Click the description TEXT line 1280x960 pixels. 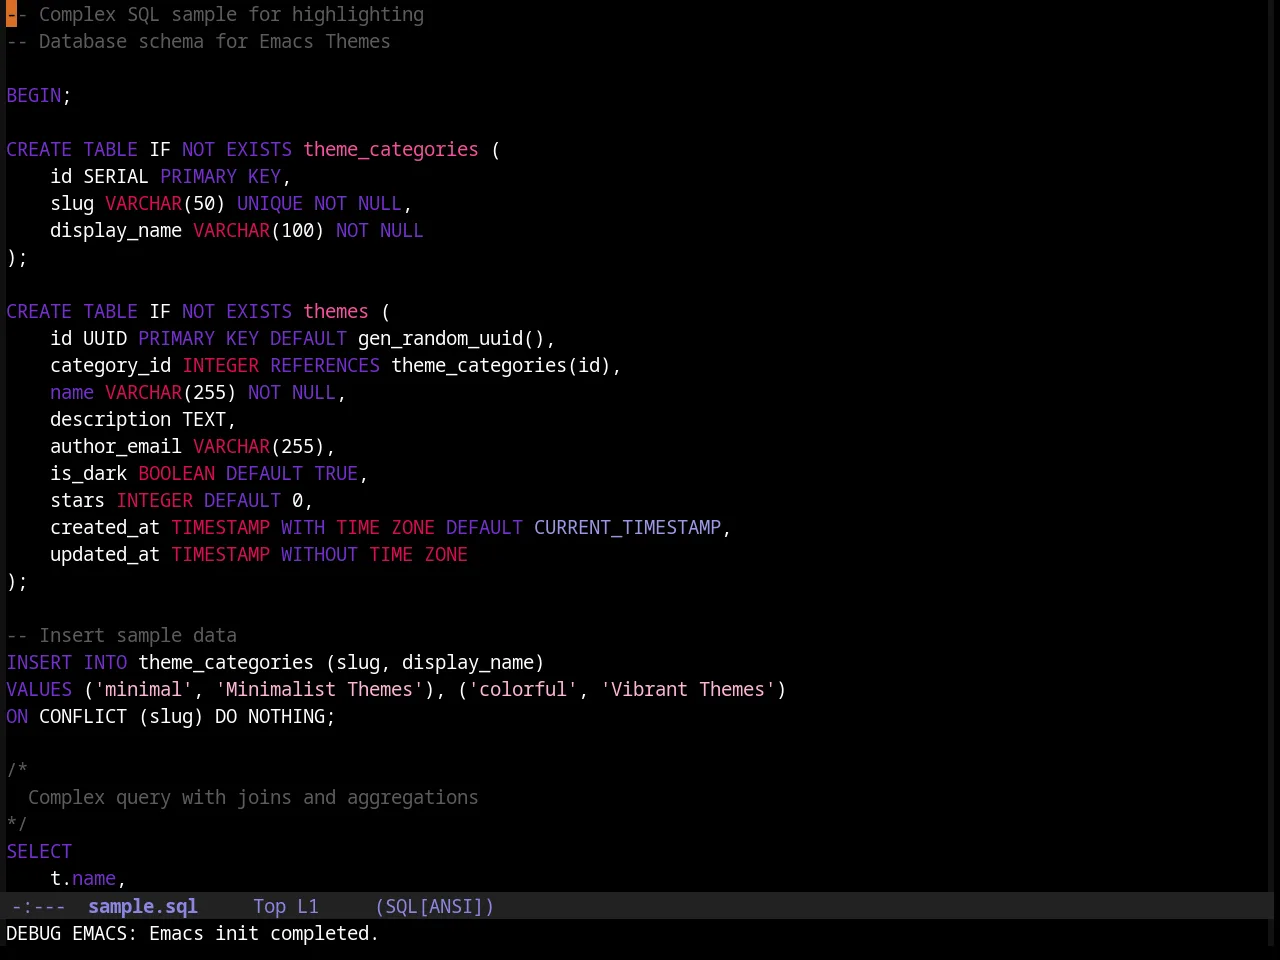click(143, 419)
